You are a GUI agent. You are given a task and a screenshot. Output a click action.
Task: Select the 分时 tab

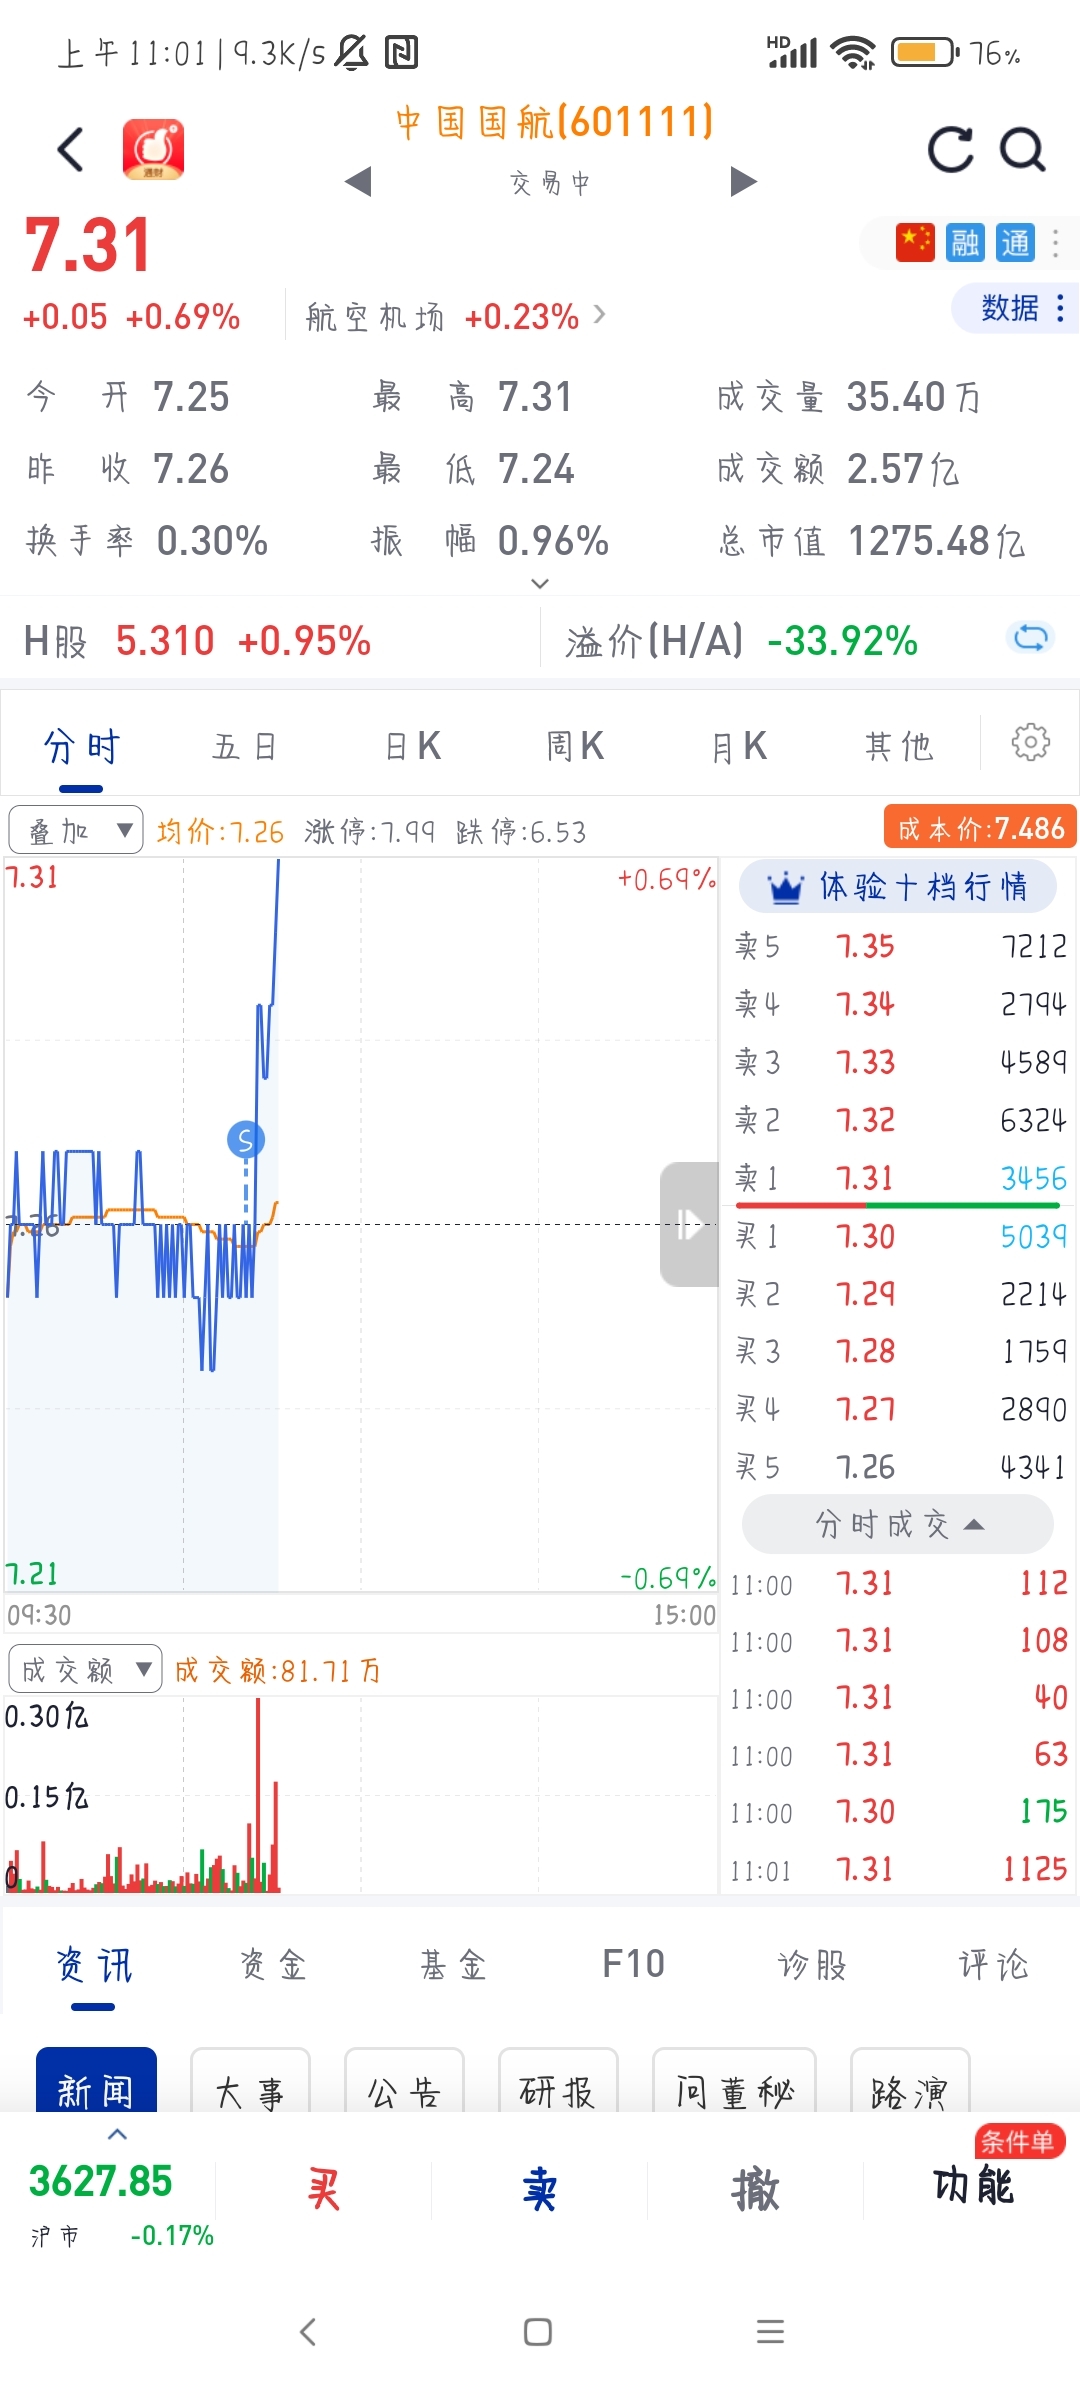pyautogui.click(x=82, y=747)
